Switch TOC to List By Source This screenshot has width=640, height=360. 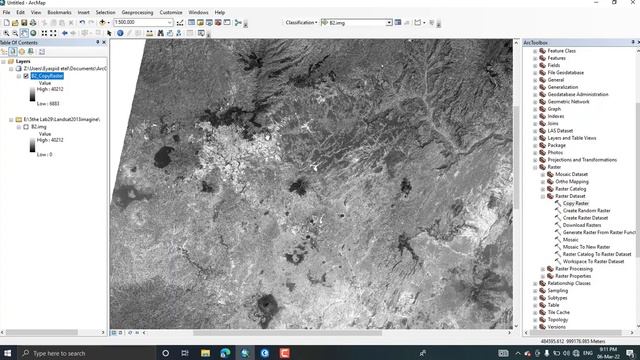[x=13, y=51]
